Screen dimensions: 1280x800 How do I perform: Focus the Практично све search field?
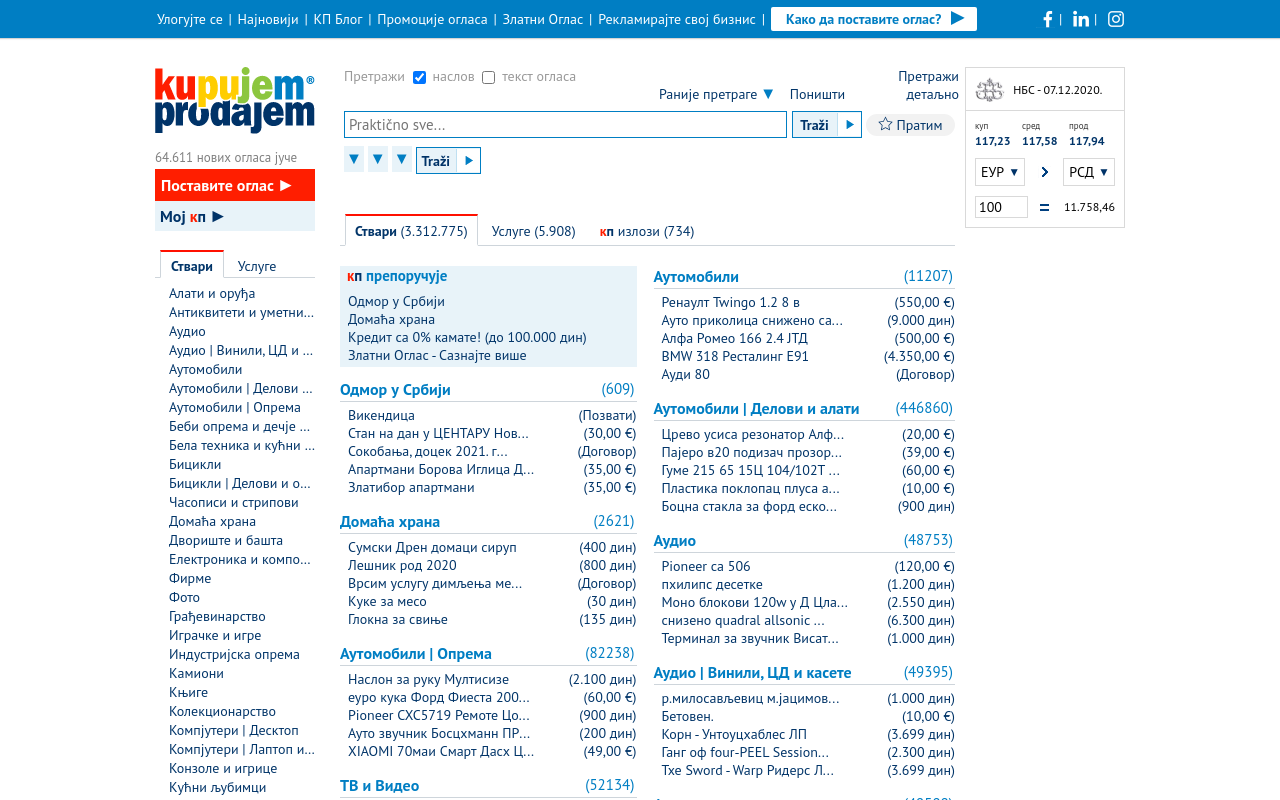click(566, 125)
